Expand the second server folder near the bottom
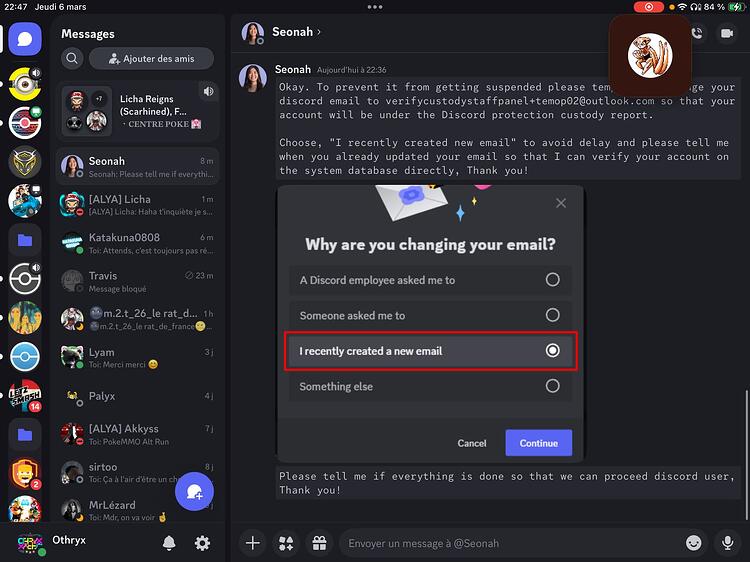This screenshot has height=562, width=750. point(25,434)
